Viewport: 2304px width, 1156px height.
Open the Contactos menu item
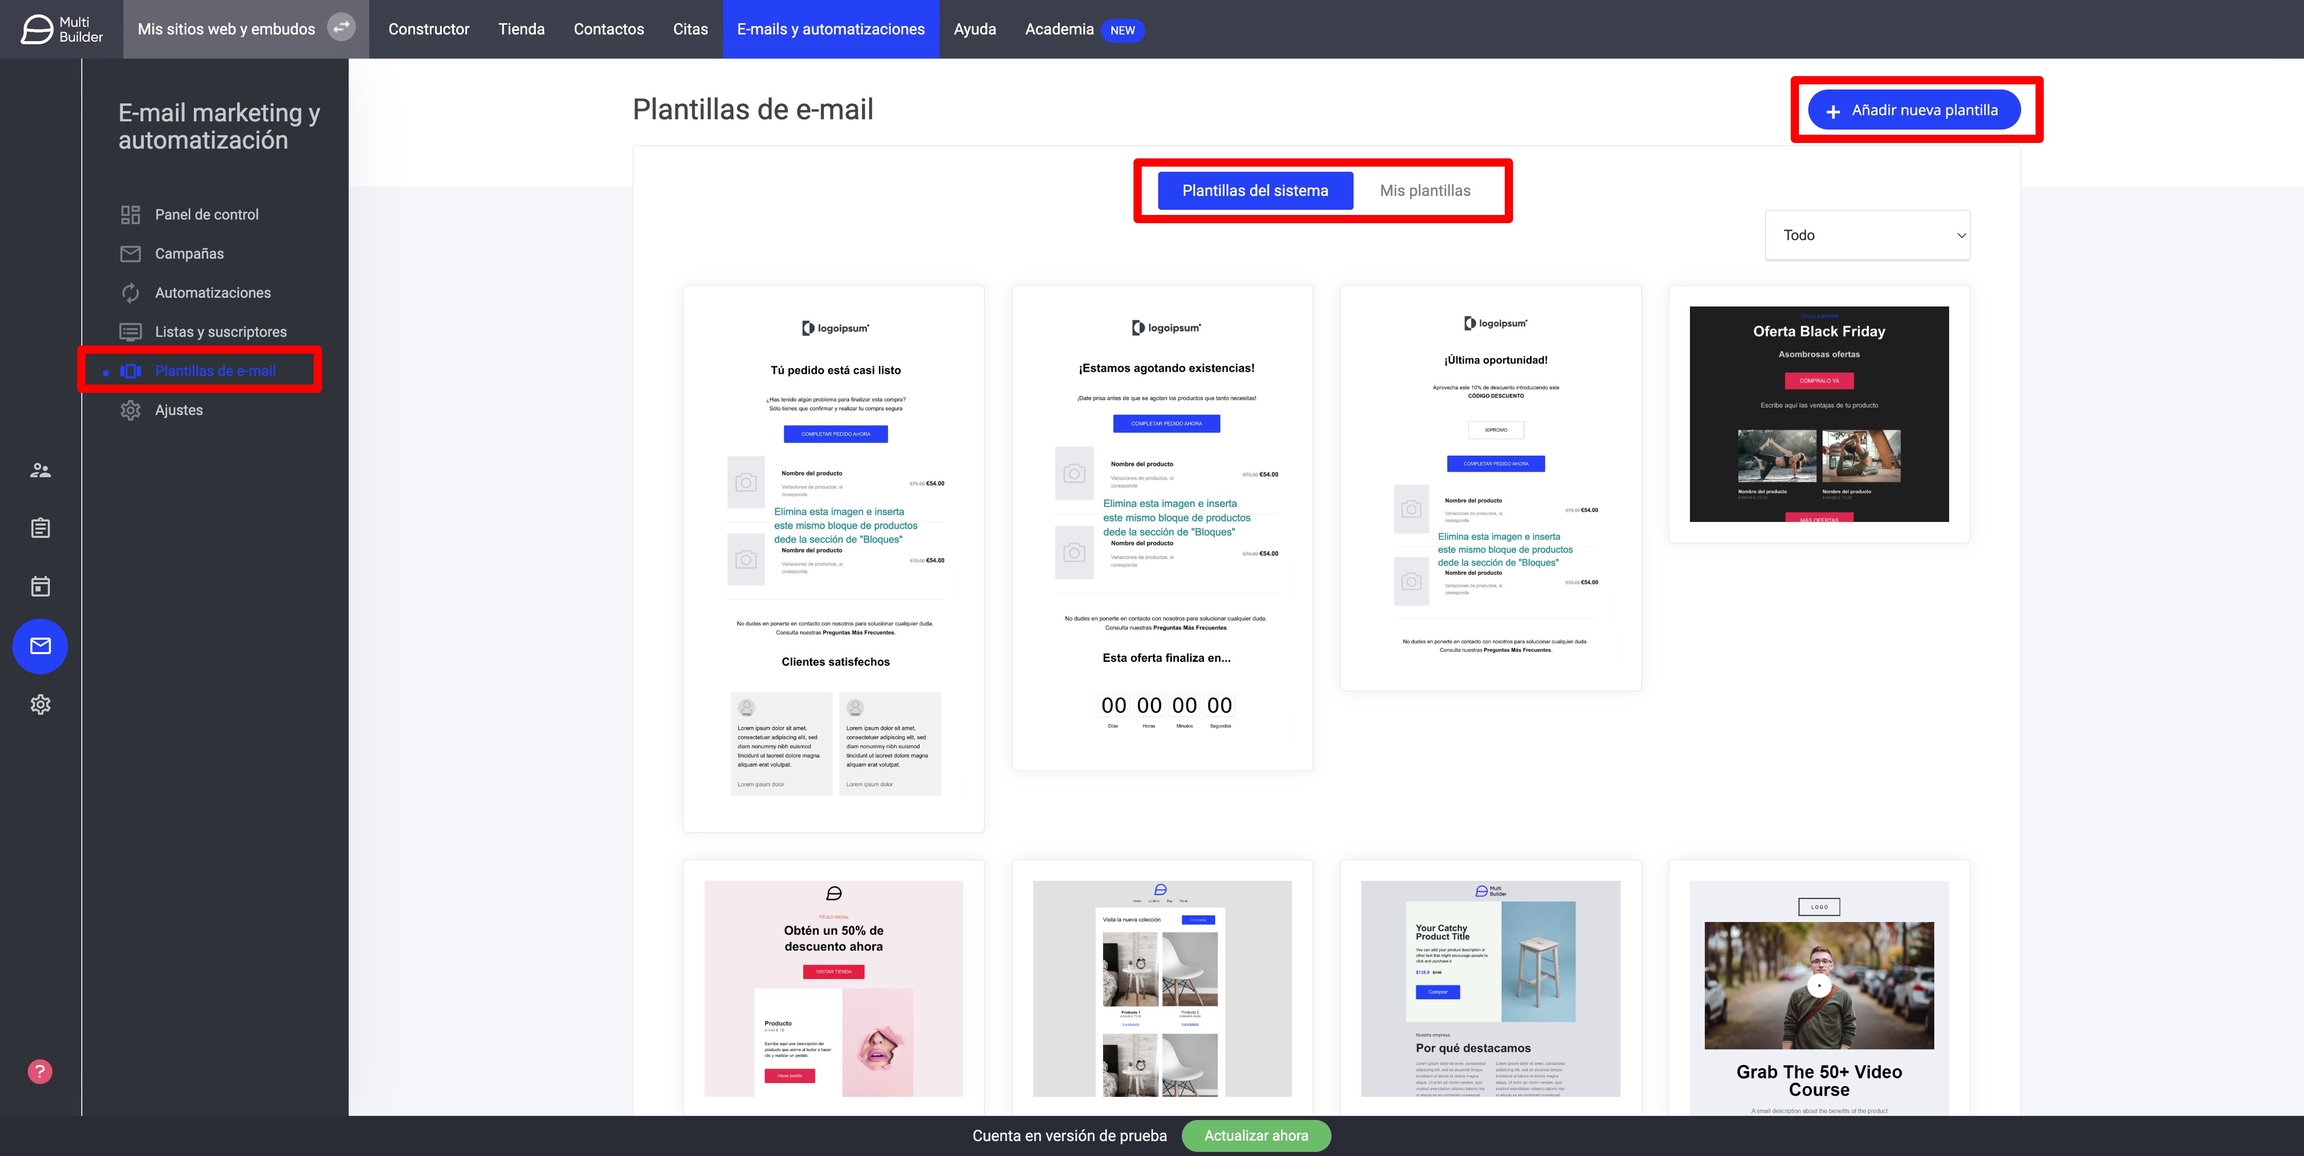click(x=608, y=29)
